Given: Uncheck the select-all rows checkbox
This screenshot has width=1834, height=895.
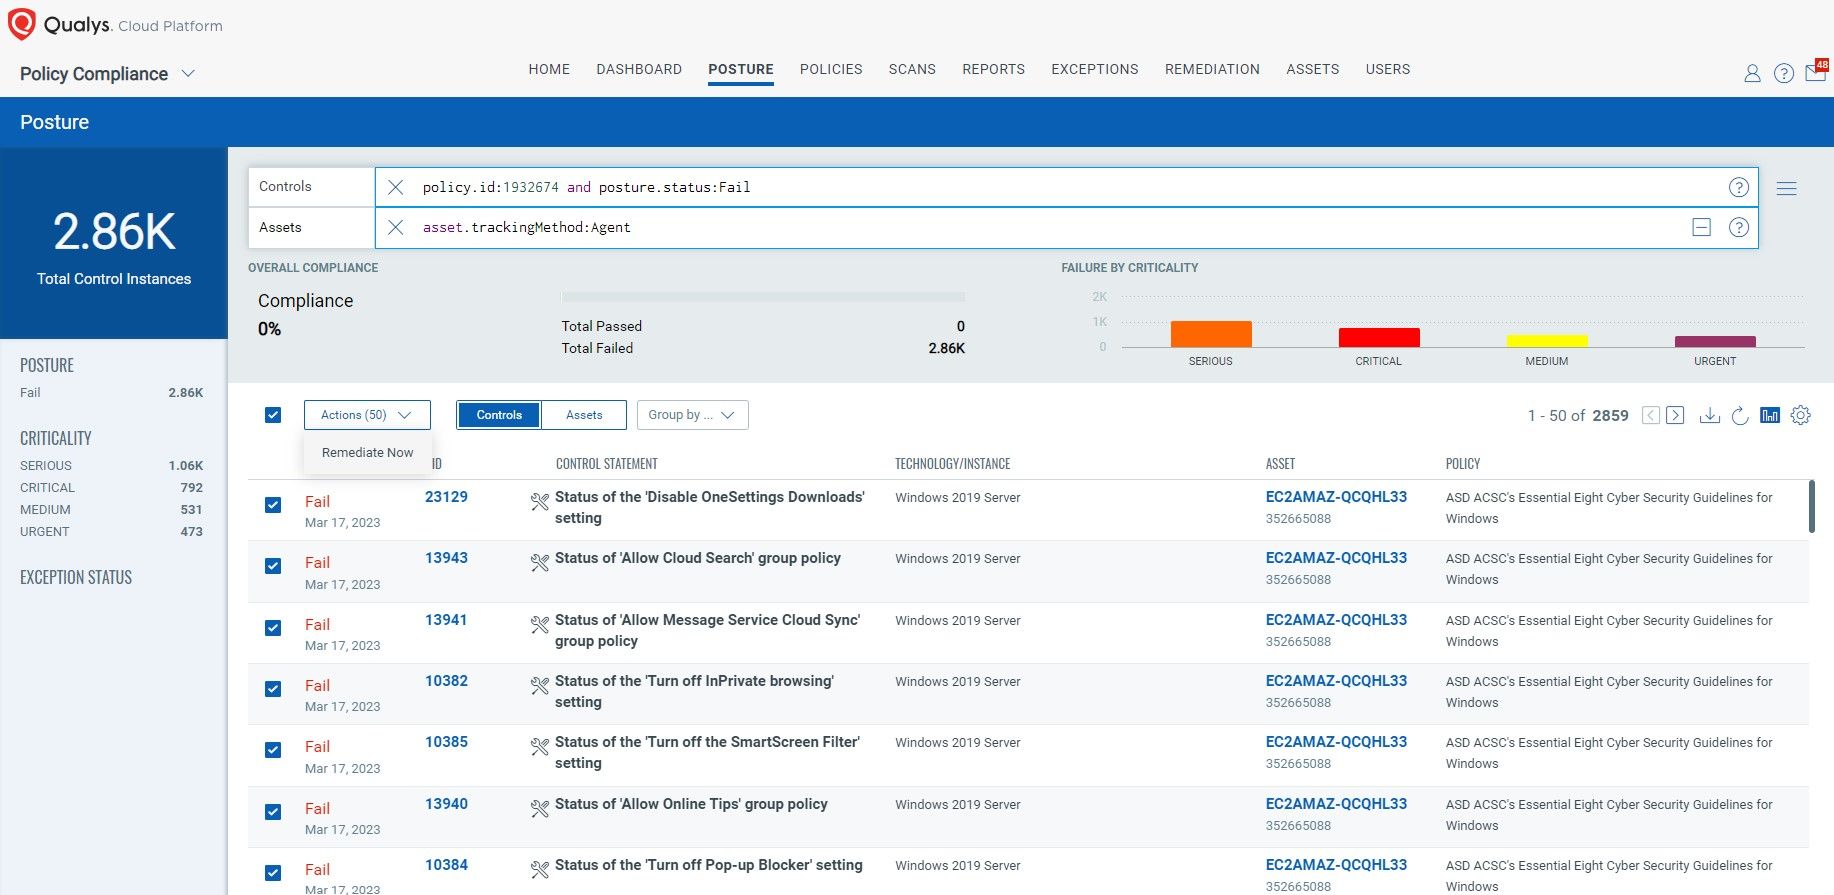Looking at the screenshot, I should coord(273,415).
